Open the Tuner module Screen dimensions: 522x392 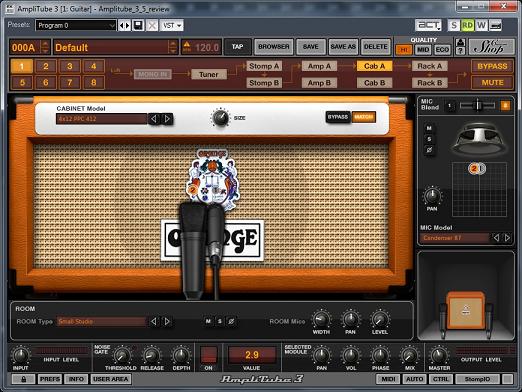(209, 74)
